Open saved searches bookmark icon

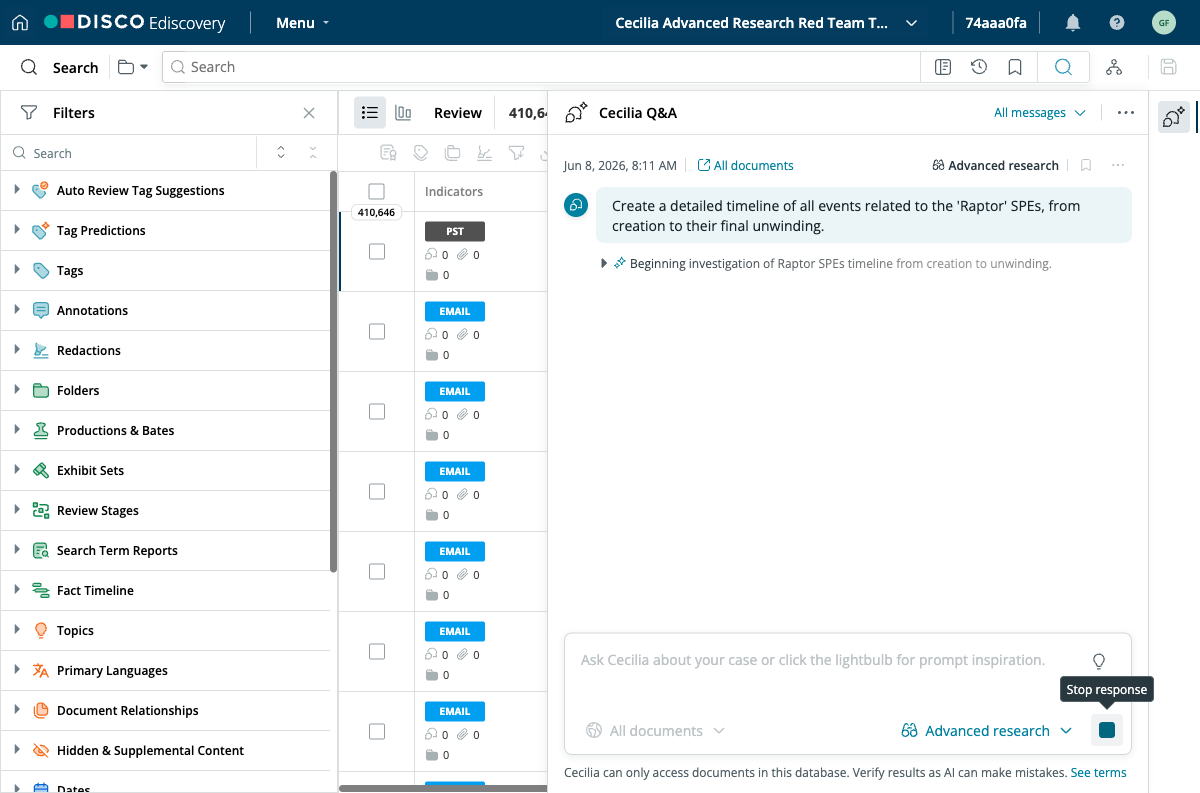click(x=1015, y=67)
